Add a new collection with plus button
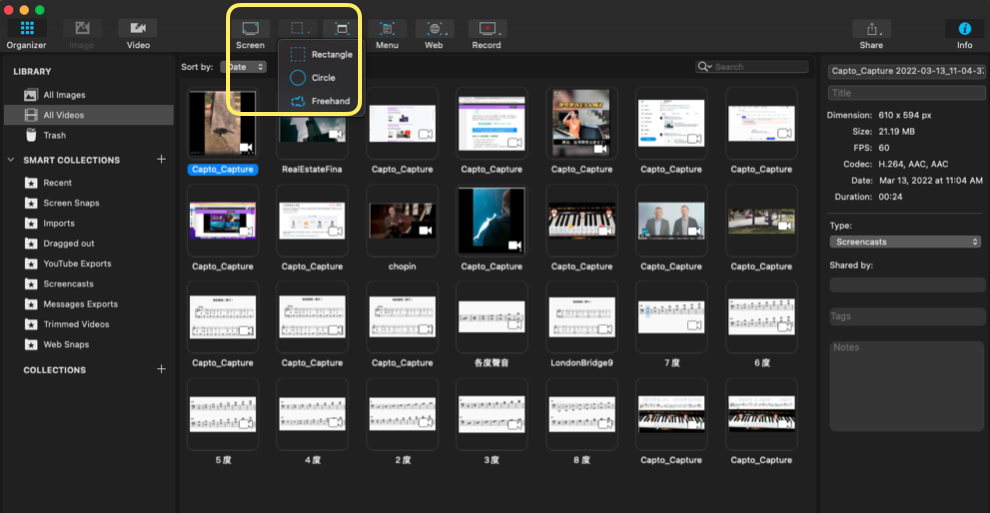The width and height of the screenshot is (990, 513). coord(161,370)
